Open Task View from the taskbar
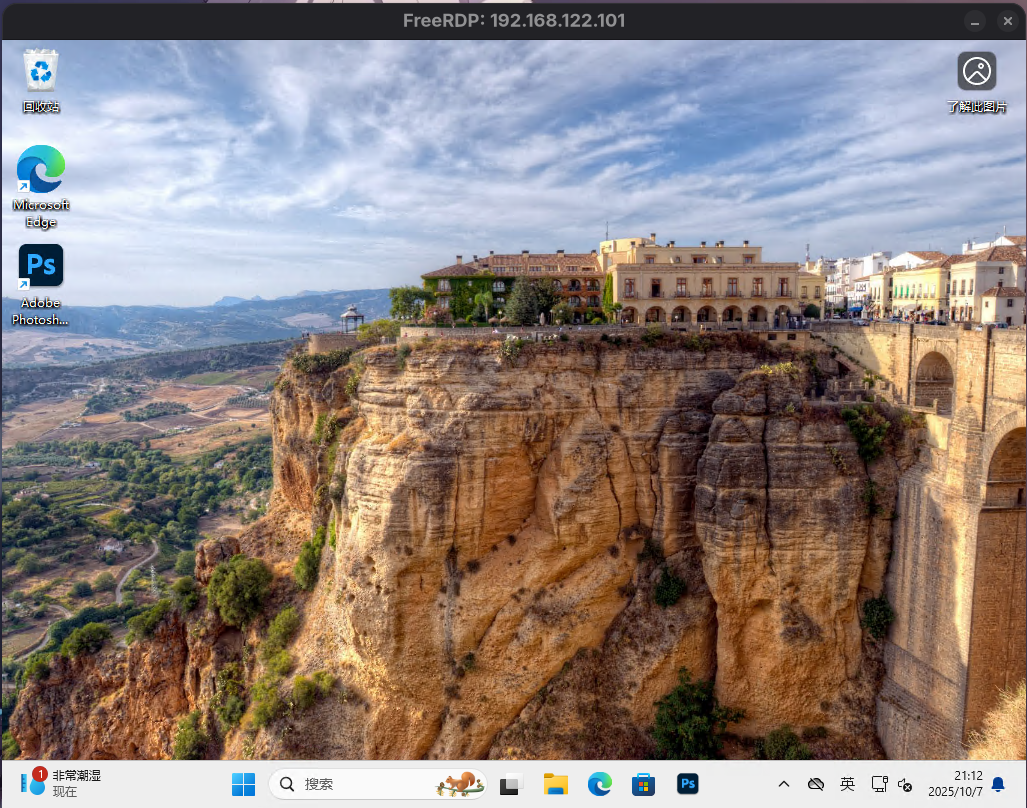1027x808 pixels. (512, 785)
